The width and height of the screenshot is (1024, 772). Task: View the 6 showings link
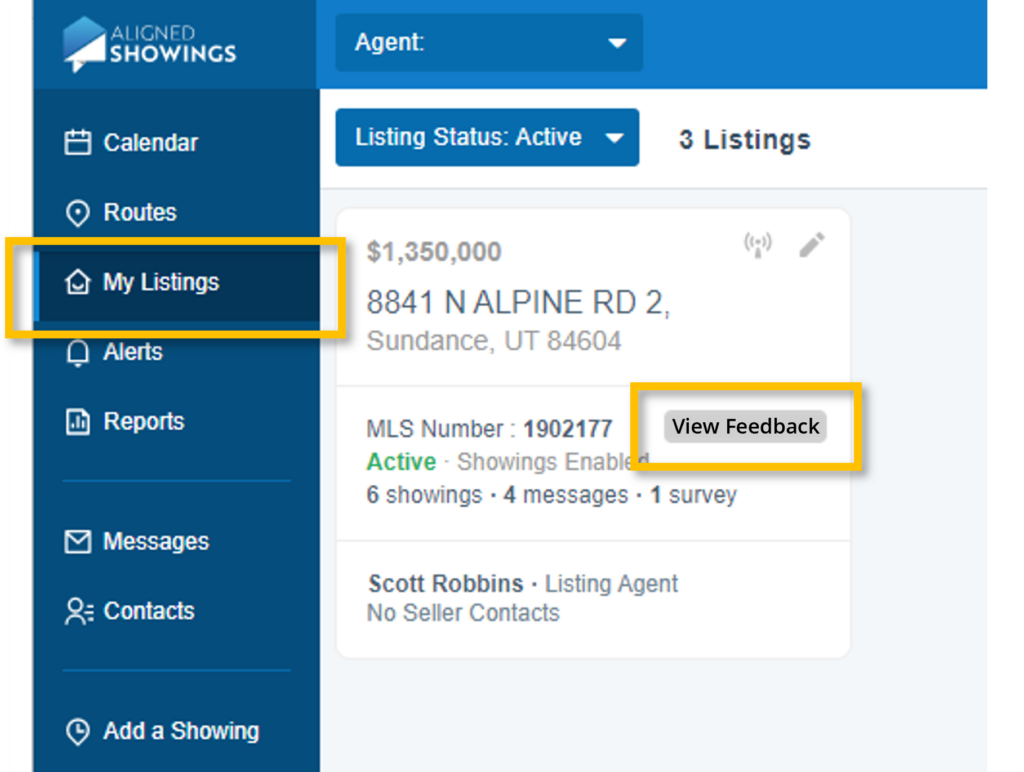click(424, 495)
